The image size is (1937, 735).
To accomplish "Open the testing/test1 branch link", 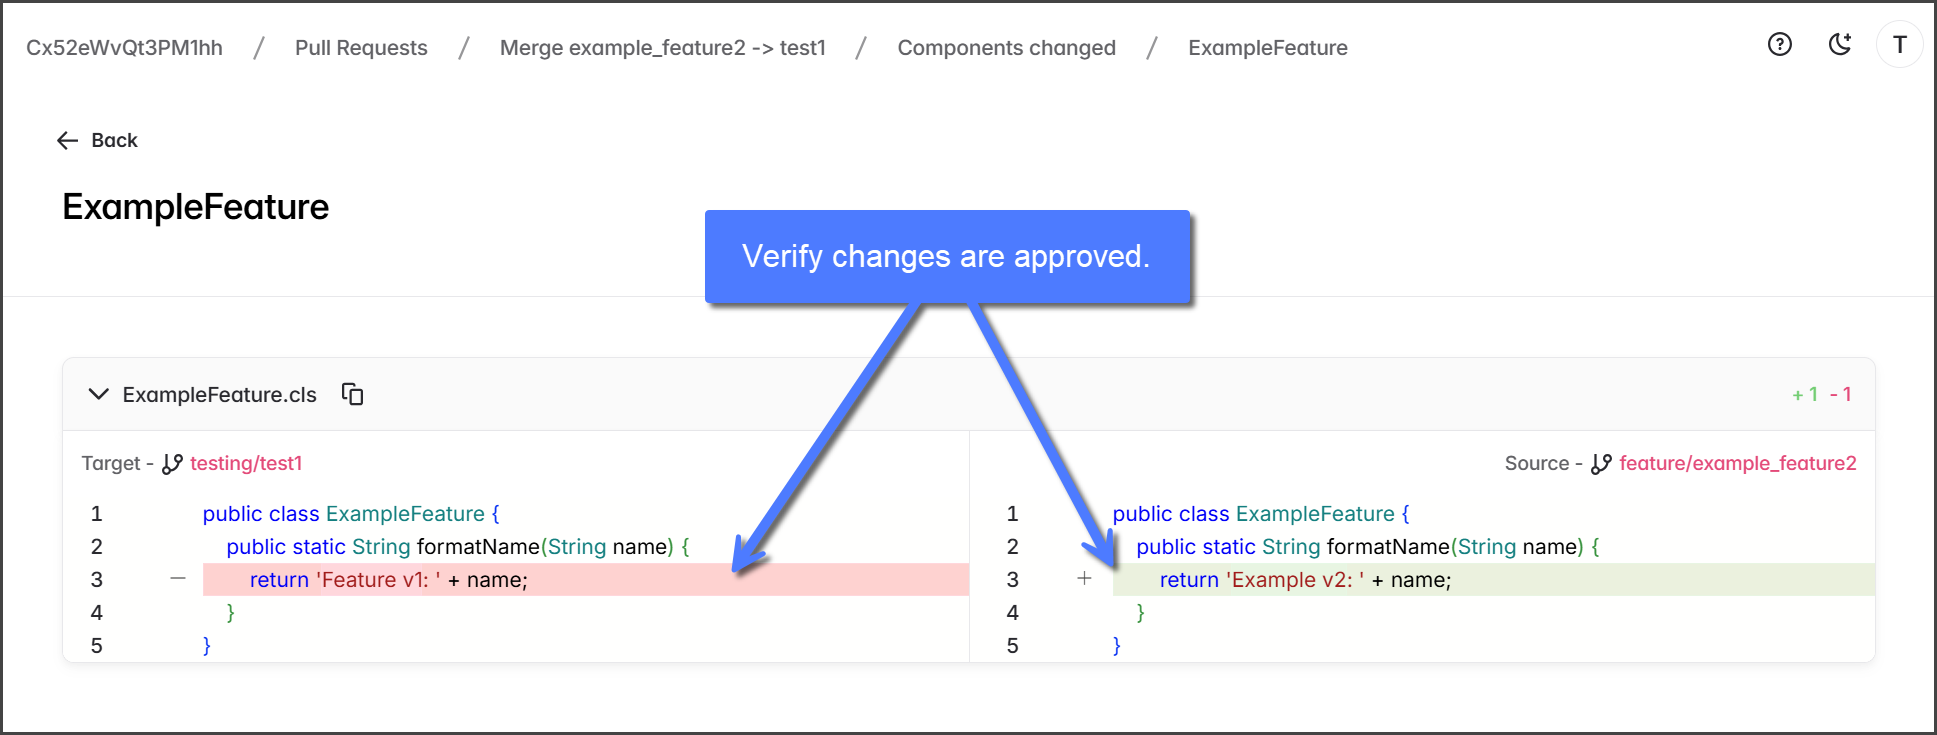I will (x=246, y=464).
